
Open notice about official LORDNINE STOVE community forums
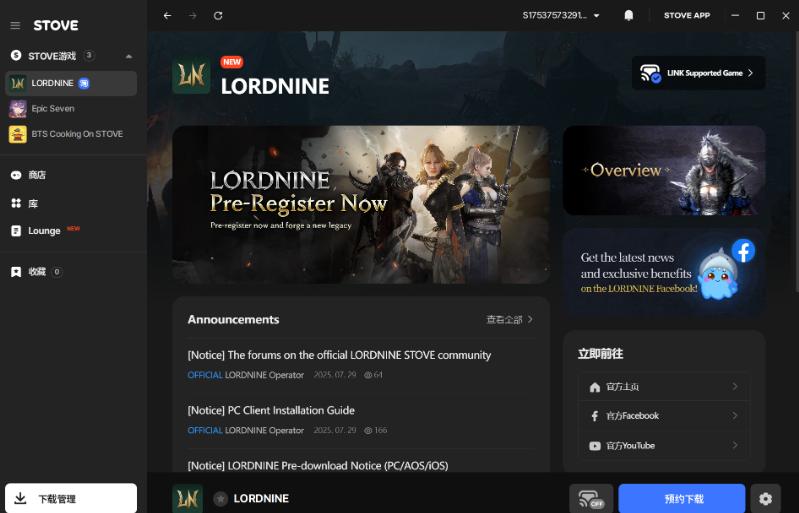click(339, 355)
